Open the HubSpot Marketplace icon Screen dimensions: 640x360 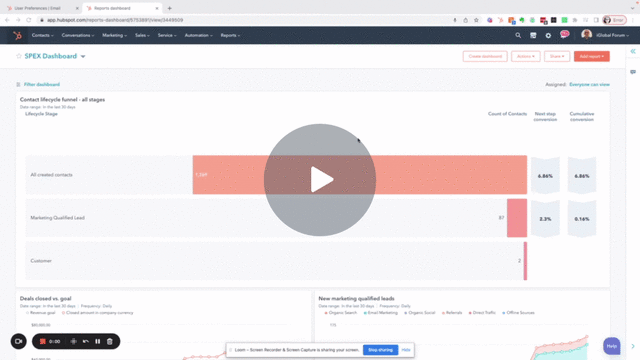(x=533, y=36)
